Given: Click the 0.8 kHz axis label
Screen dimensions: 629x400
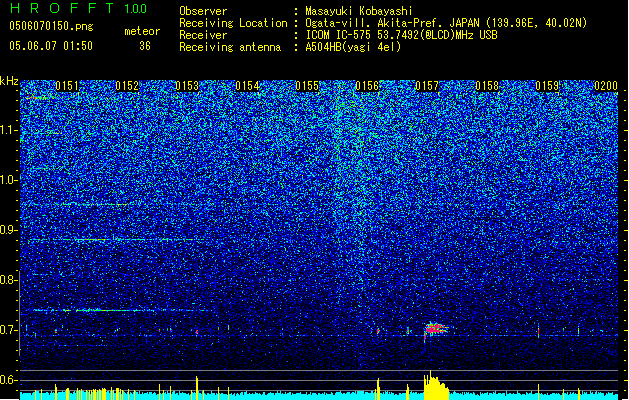Looking at the screenshot, I should [8, 280].
